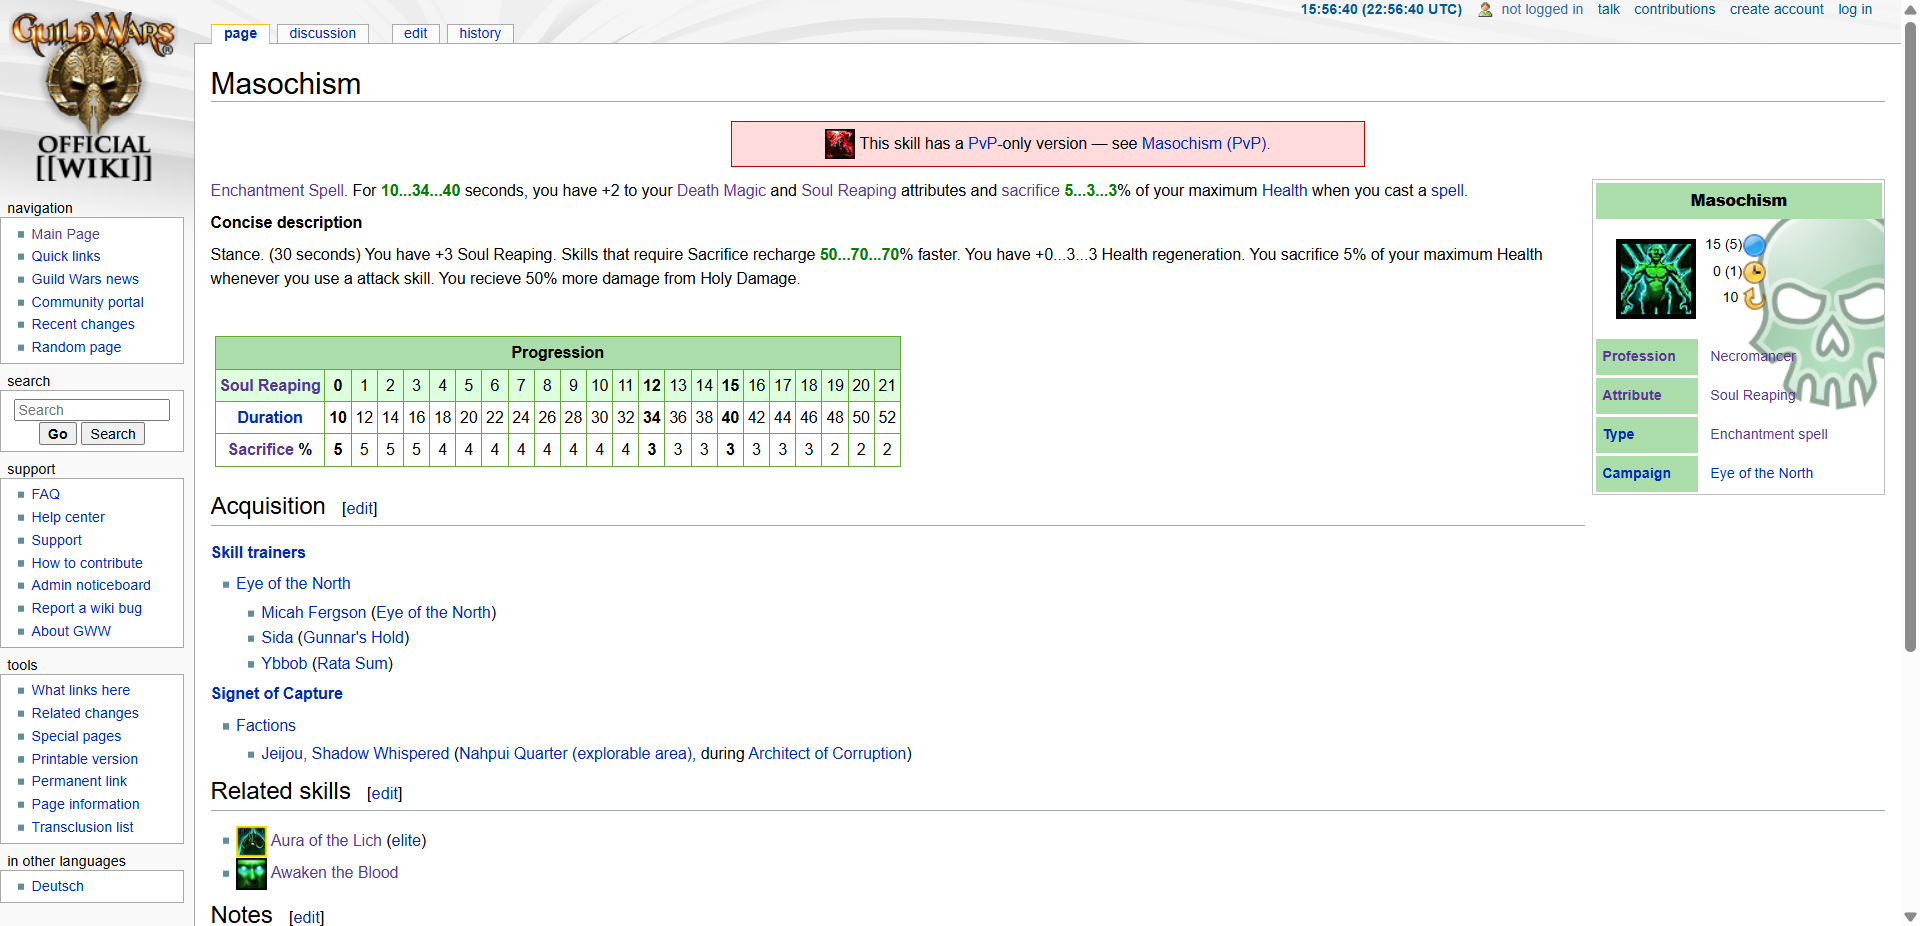Open Architect of Corruption link

click(827, 753)
